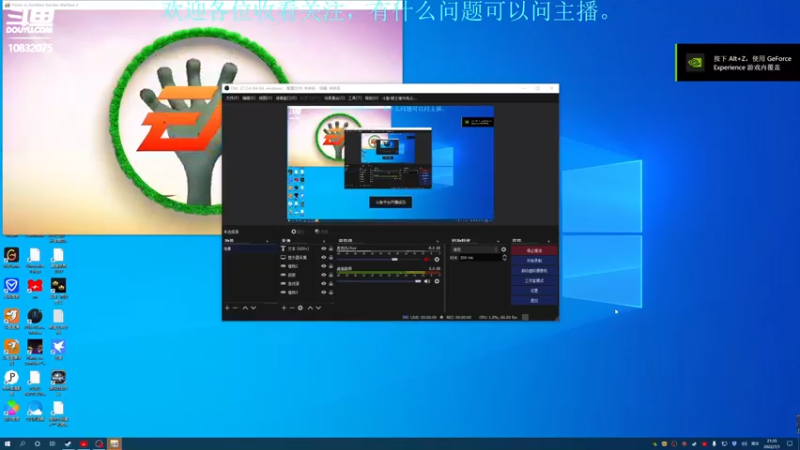Open colorful pinwheel desktop shortcut
The width and height of the screenshot is (800, 450).
pyautogui.click(x=11, y=408)
